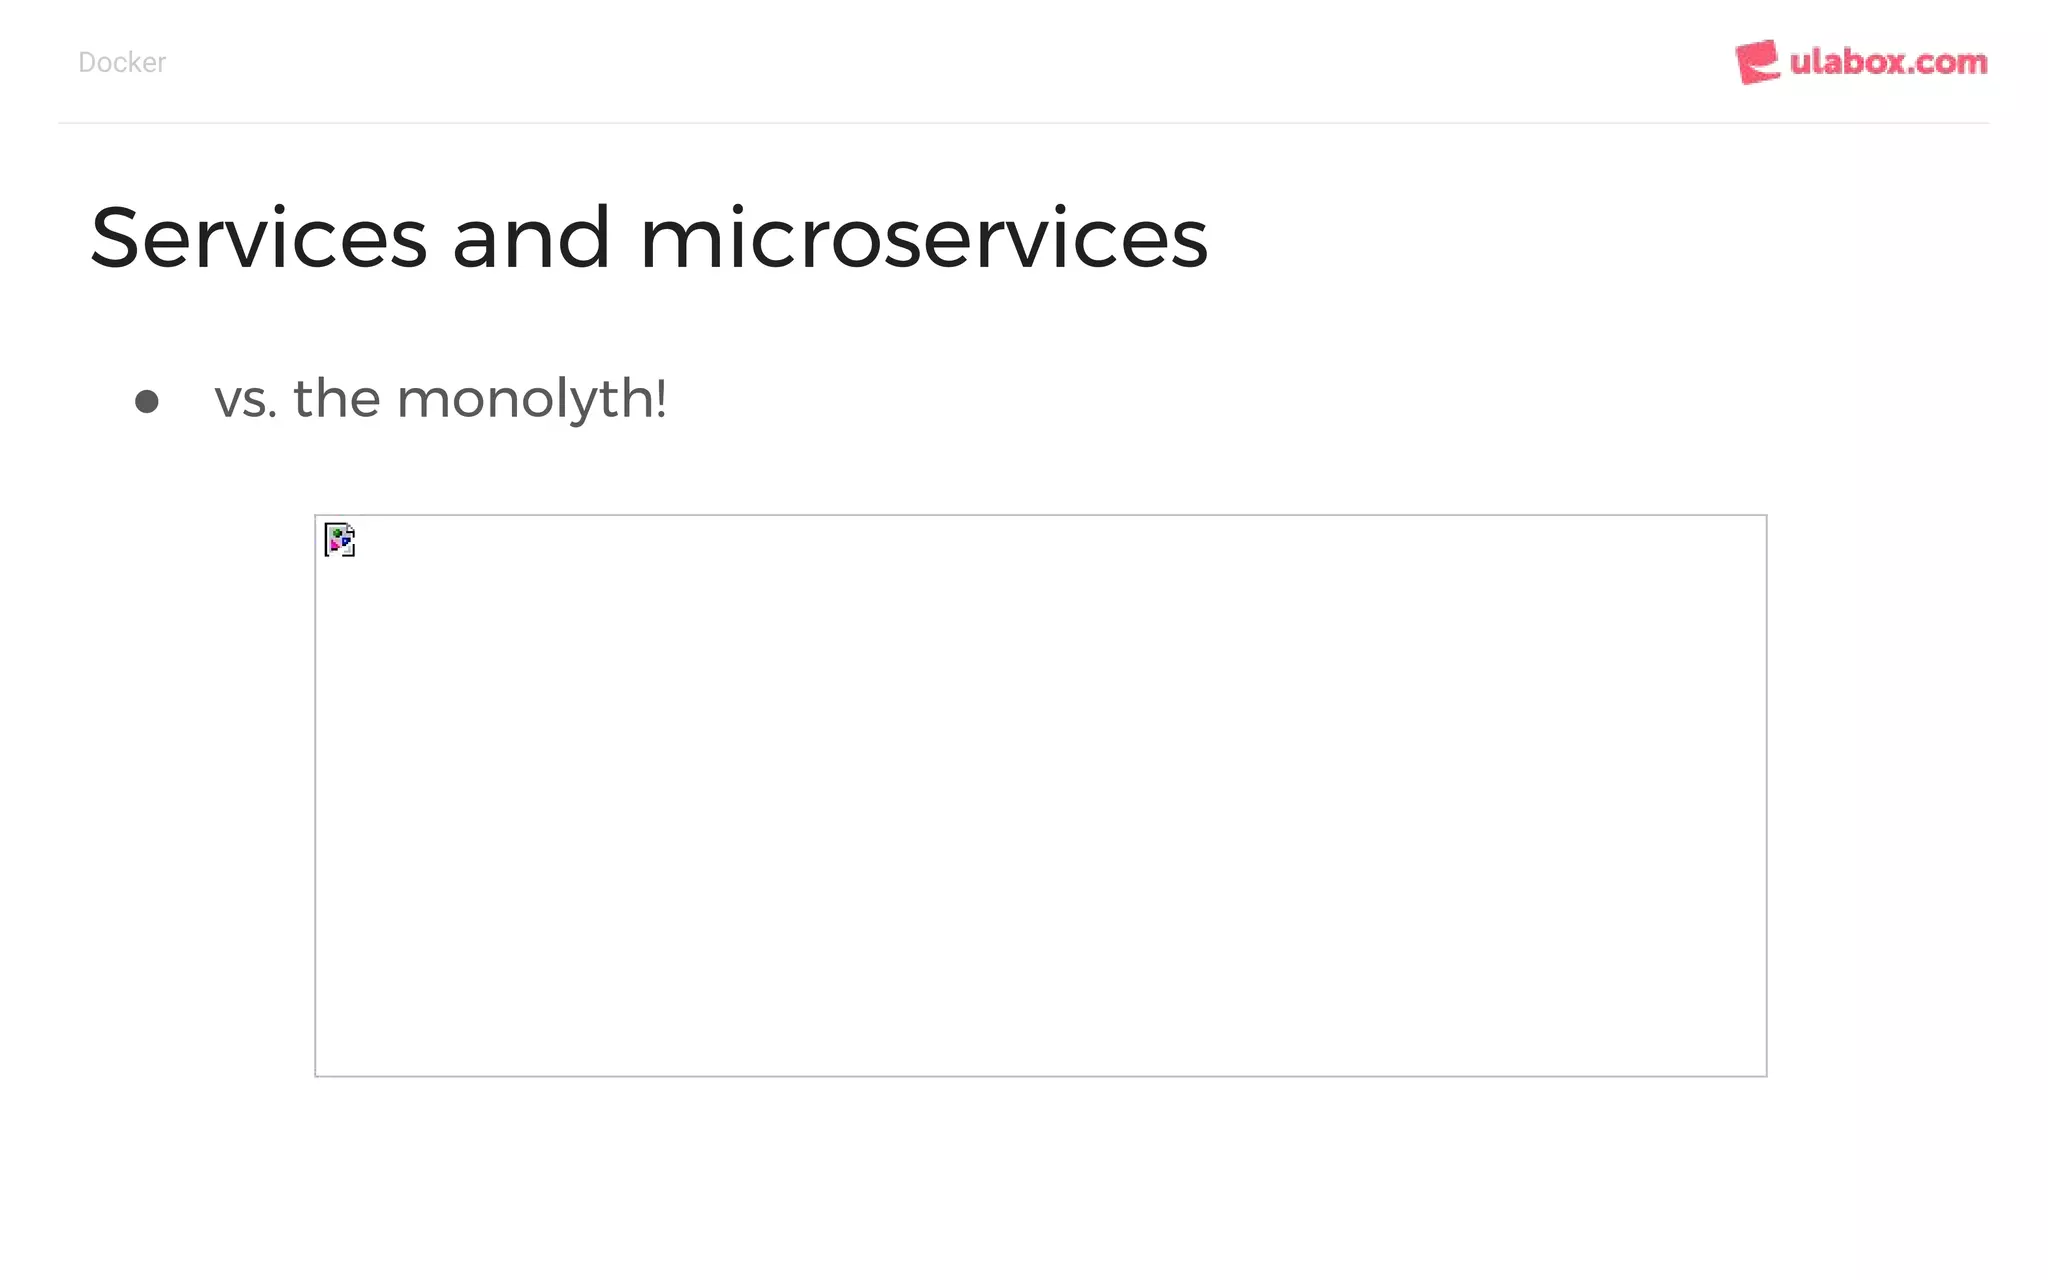Click the top border of the image frame

point(1041,516)
